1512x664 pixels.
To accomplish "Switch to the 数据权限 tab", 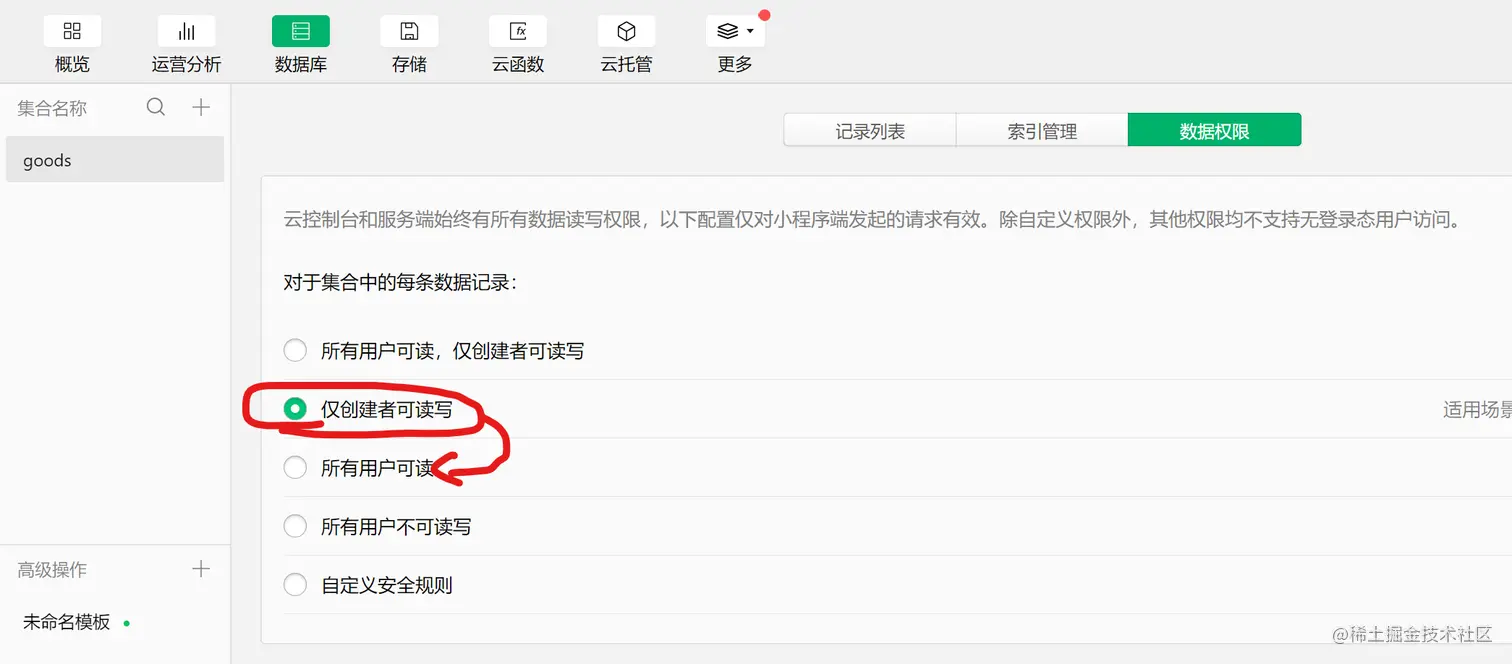I will coord(1214,130).
